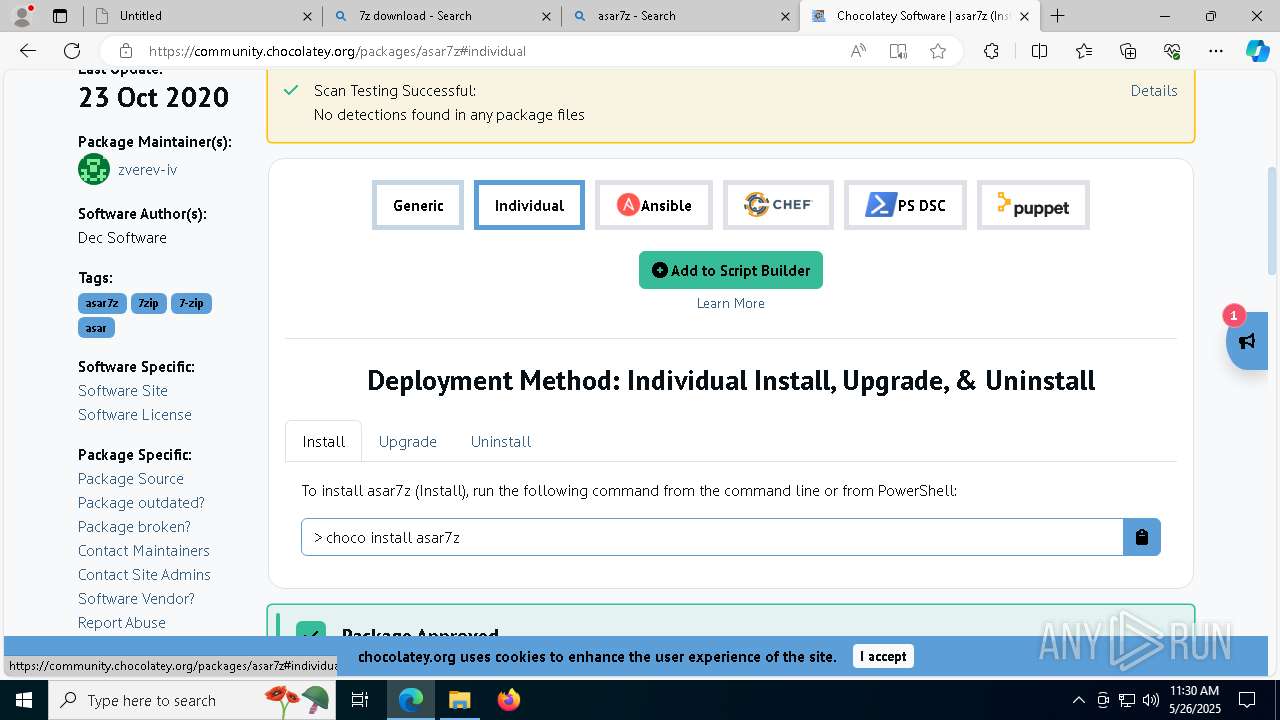Switch to the Uninstall tab

[501, 441]
